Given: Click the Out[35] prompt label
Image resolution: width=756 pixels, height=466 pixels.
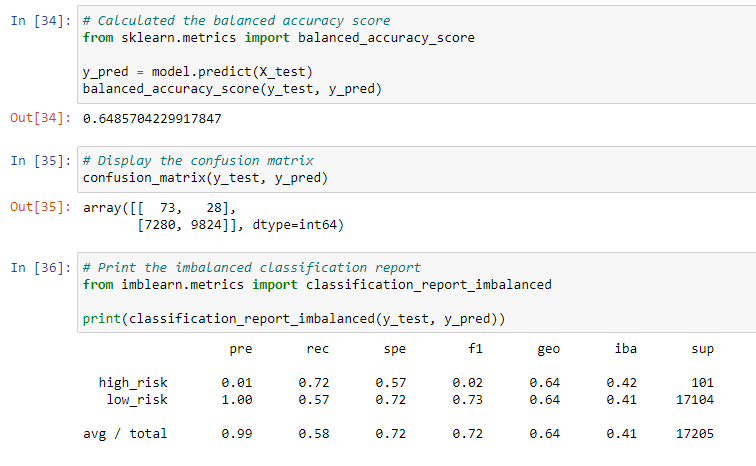Looking at the screenshot, I should coord(41,207).
